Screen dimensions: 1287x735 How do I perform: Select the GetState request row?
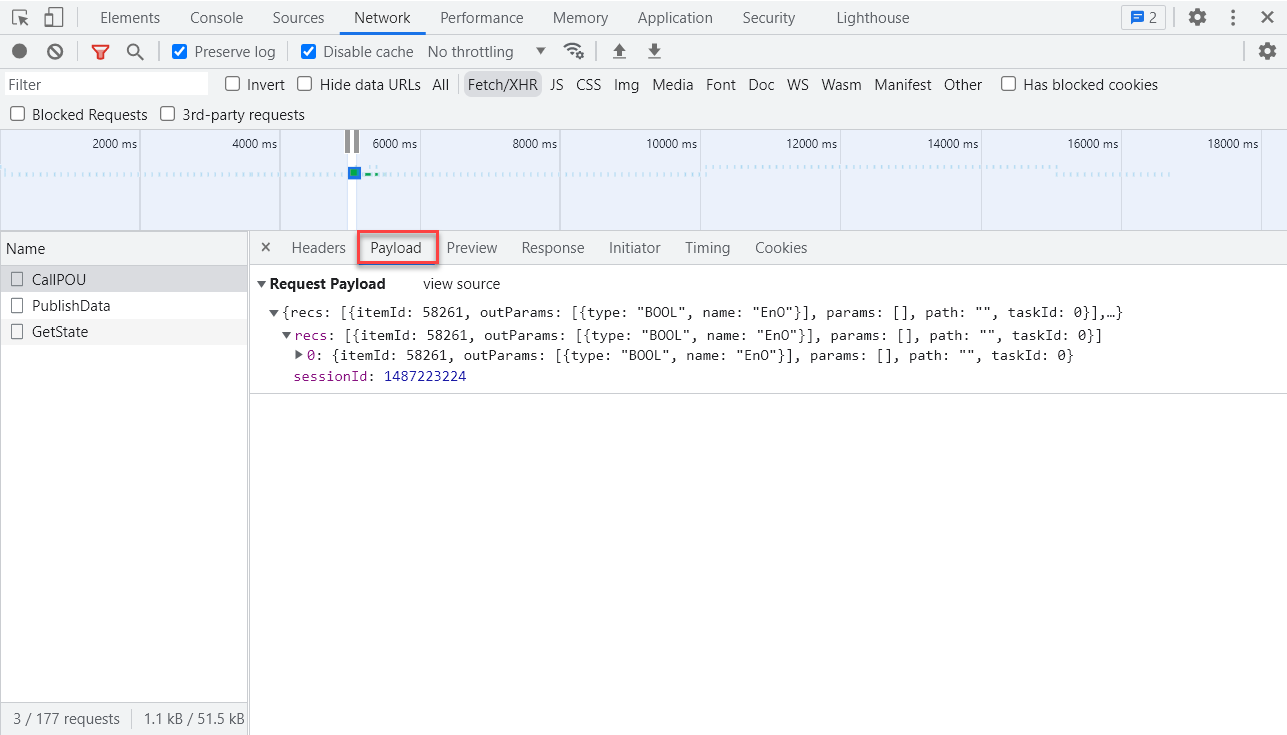coord(124,332)
